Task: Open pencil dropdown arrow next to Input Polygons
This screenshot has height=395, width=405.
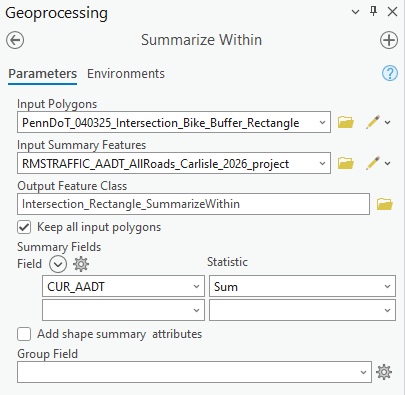Action: [387, 123]
